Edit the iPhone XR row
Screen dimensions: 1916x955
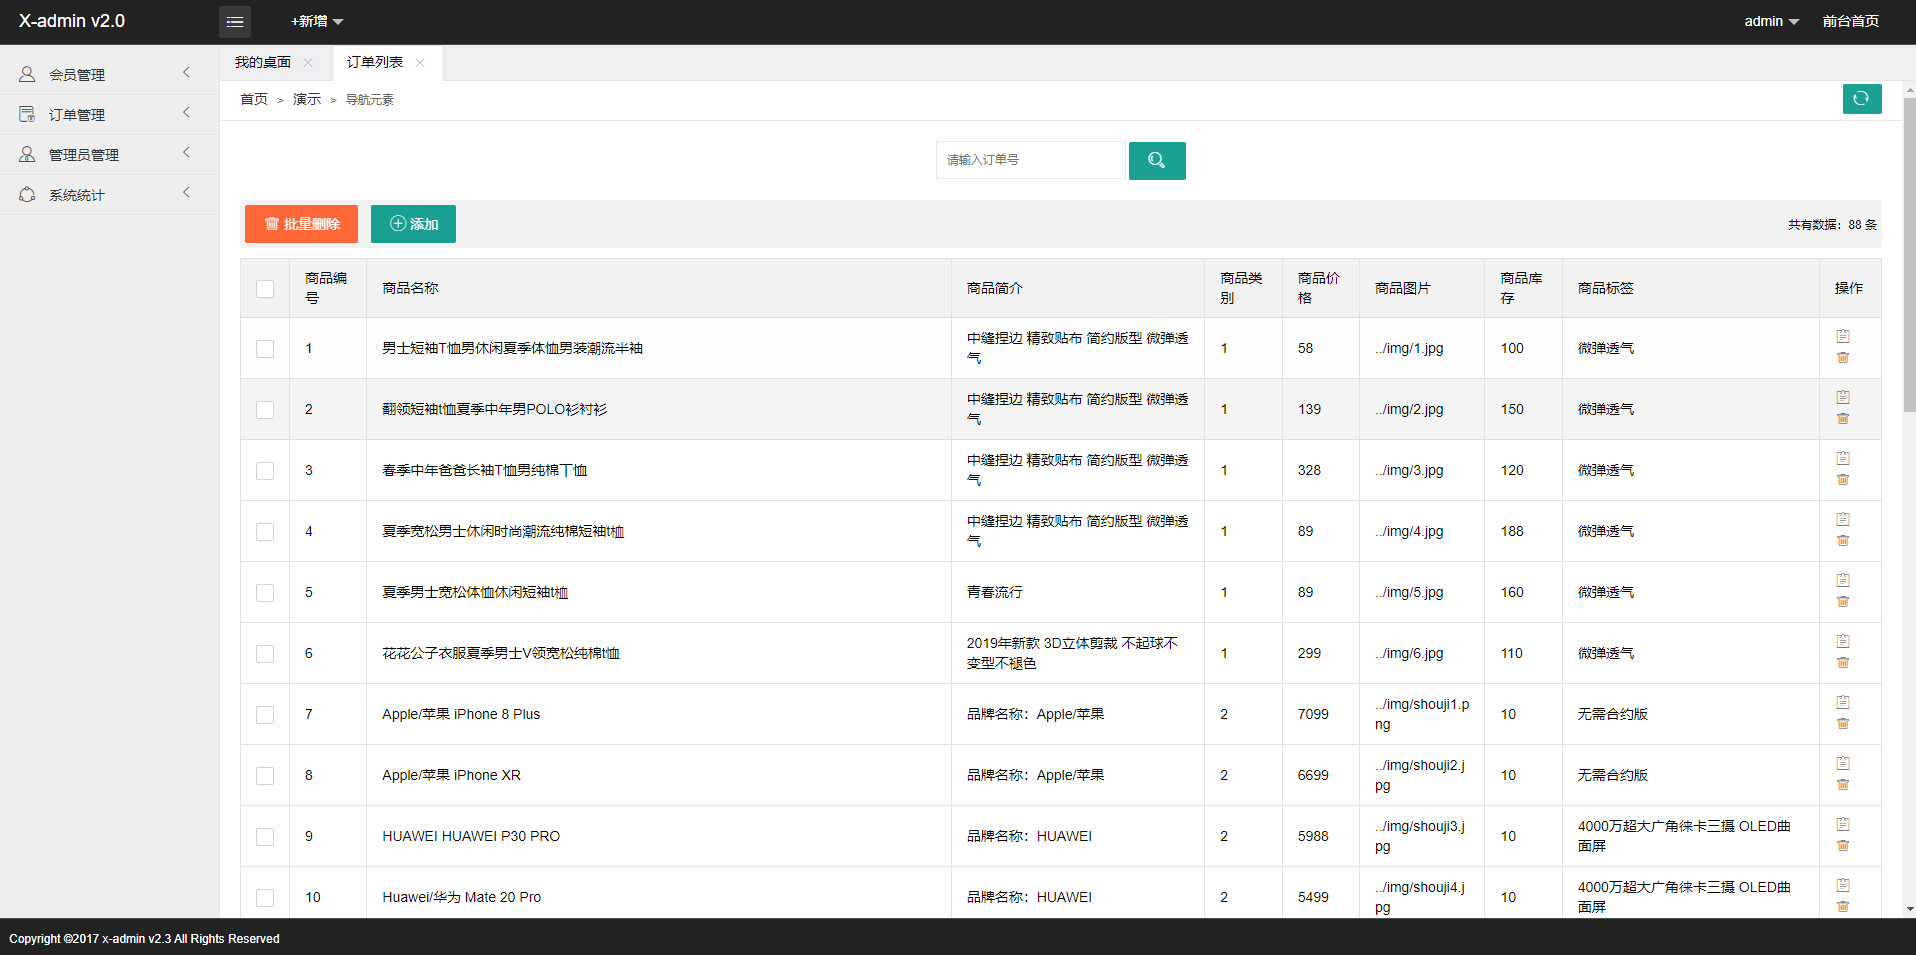tap(1843, 763)
